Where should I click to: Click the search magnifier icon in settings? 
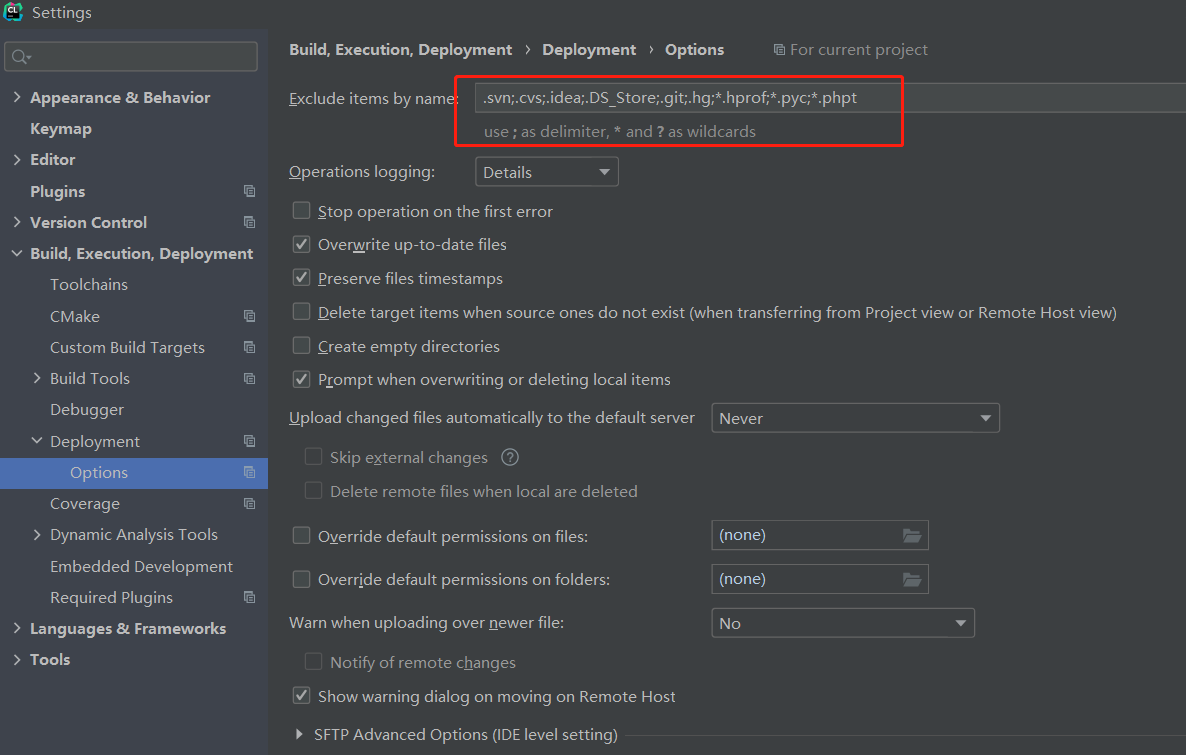tap(20, 57)
